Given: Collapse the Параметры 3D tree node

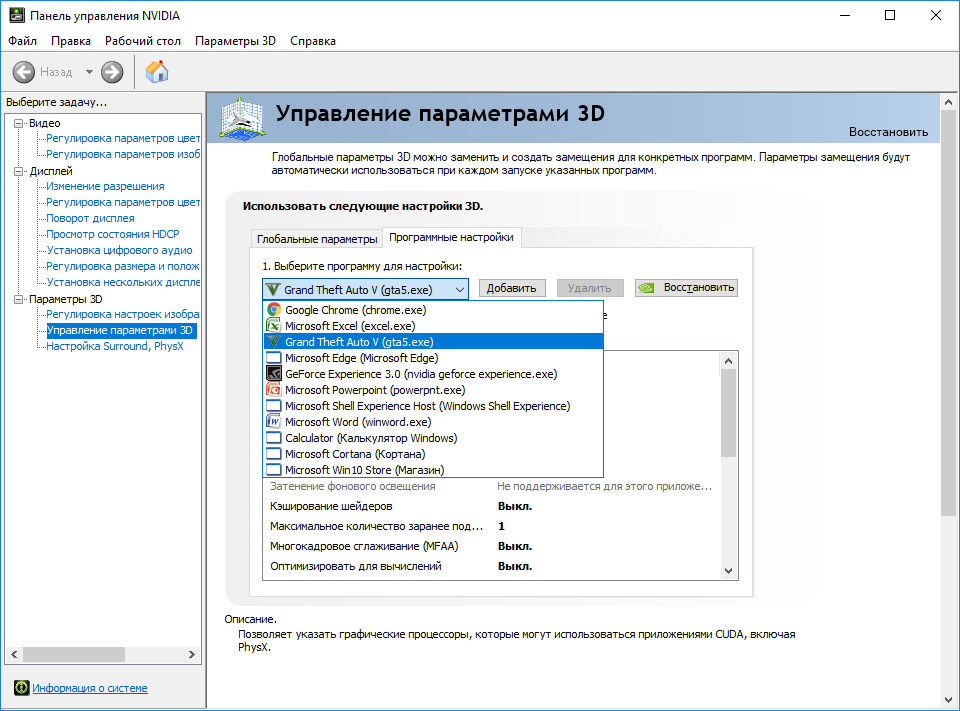Looking at the screenshot, I should coord(19,299).
